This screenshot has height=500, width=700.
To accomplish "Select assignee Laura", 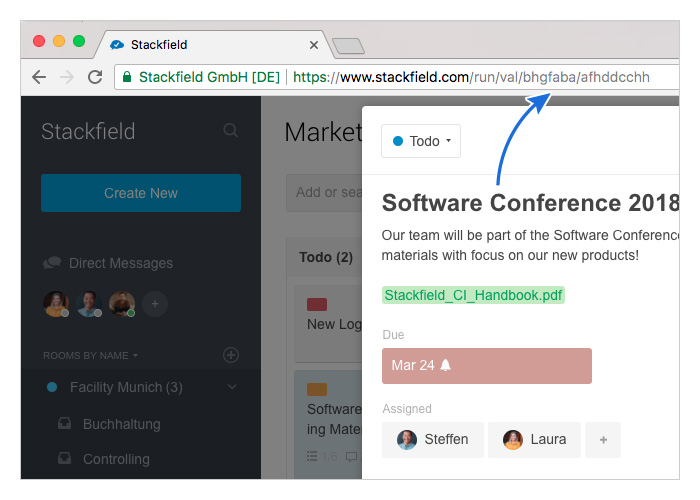I will (534, 440).
